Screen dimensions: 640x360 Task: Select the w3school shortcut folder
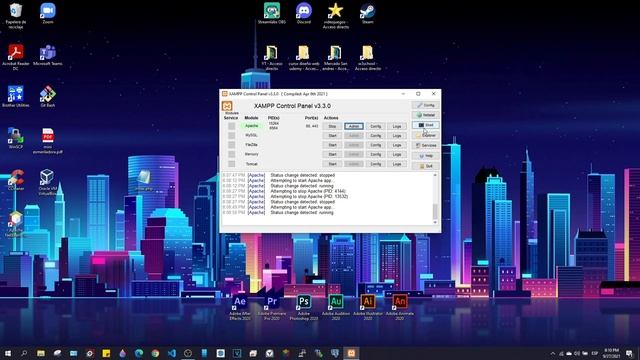pyautogui.click(x=367, y=58)
